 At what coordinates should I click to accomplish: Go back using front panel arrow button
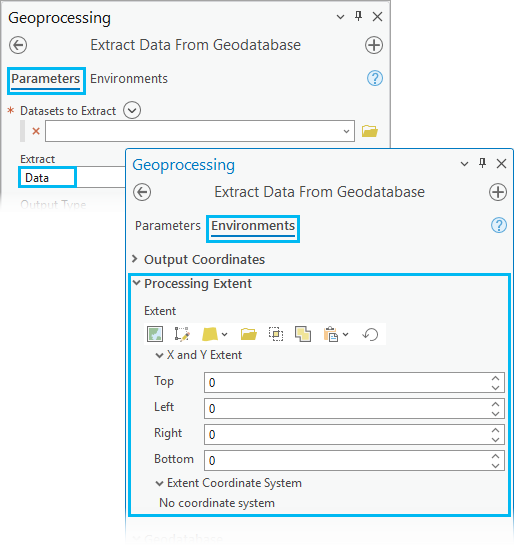[x=142, y=192]
